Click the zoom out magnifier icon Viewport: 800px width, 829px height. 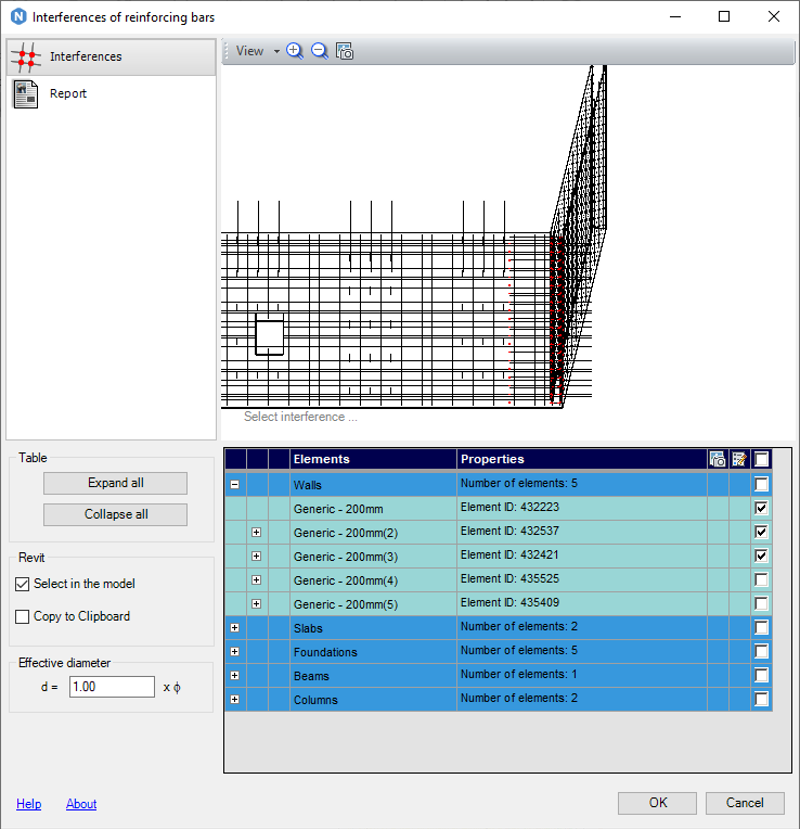tap(319, 51)
